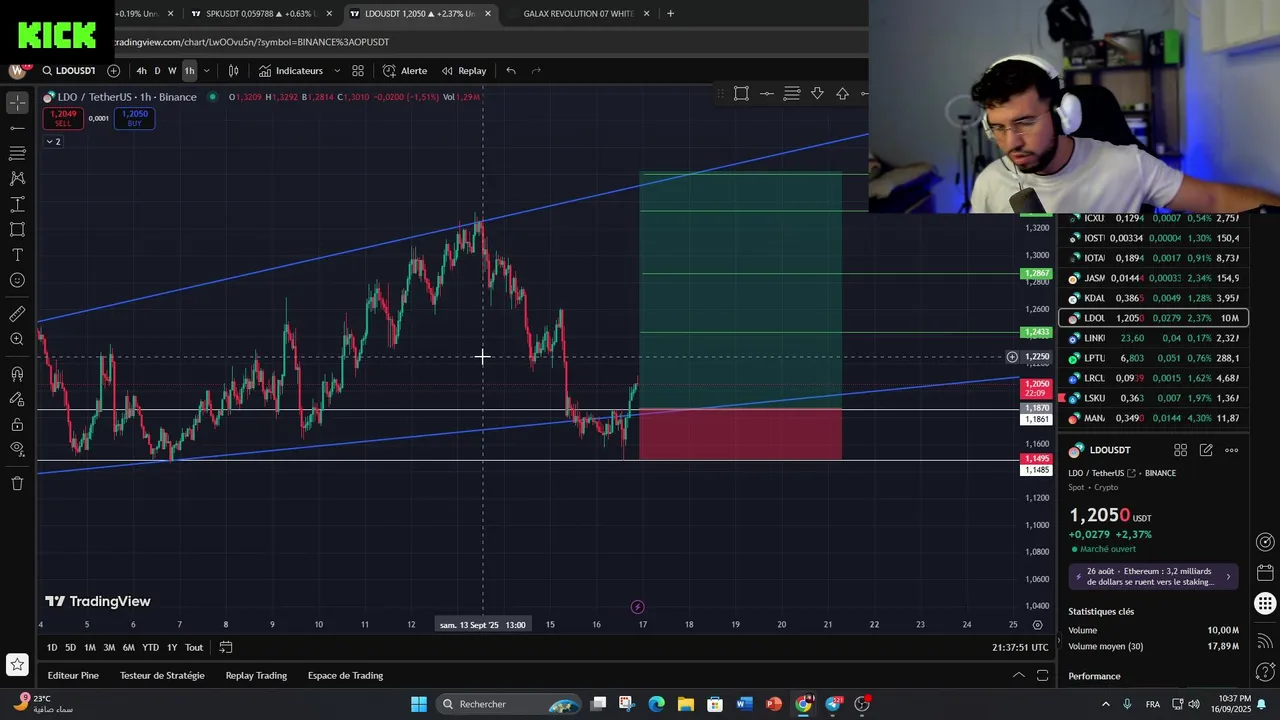The width and height of the screenshot is (1280, 720).
Task: Click the edit note icon beside LDOUSDT
Action: (1206, 451)
